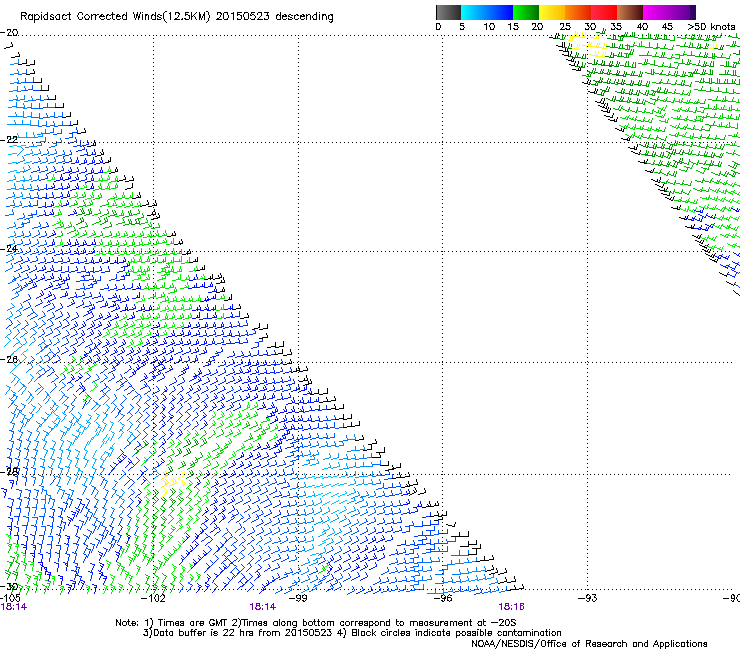Image resolution: width=740 pixels, height=650 pixels.
Task: Click the "Data buffer is 22 hrs" note
Action: (x=237, y=633)
